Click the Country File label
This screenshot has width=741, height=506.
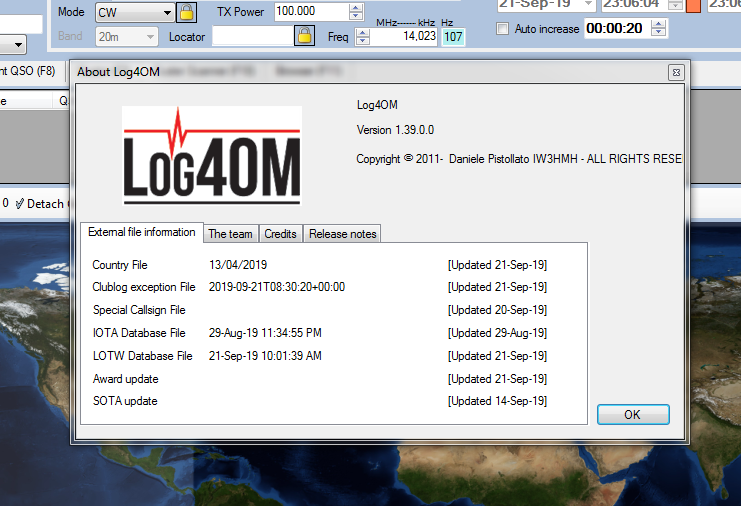[120, 265]
